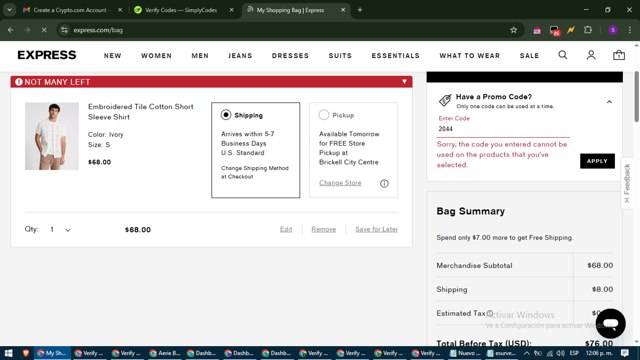Open the Extensions puzzle icon

[588, 30]
